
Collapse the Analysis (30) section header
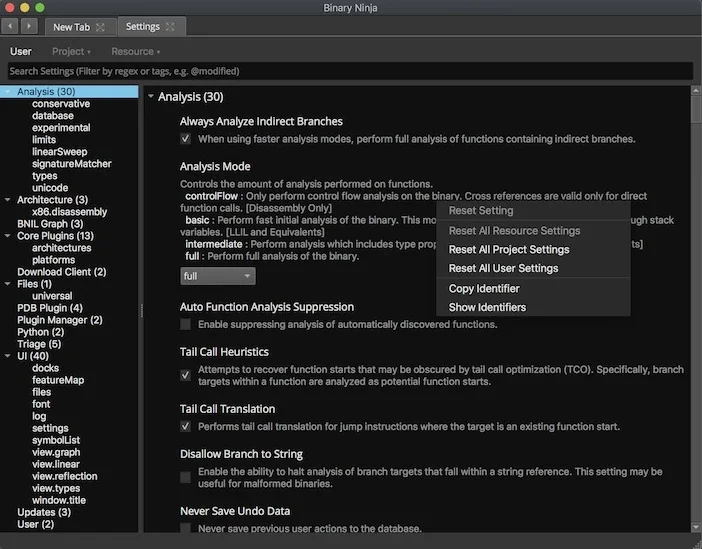click(x=151, y=96)
